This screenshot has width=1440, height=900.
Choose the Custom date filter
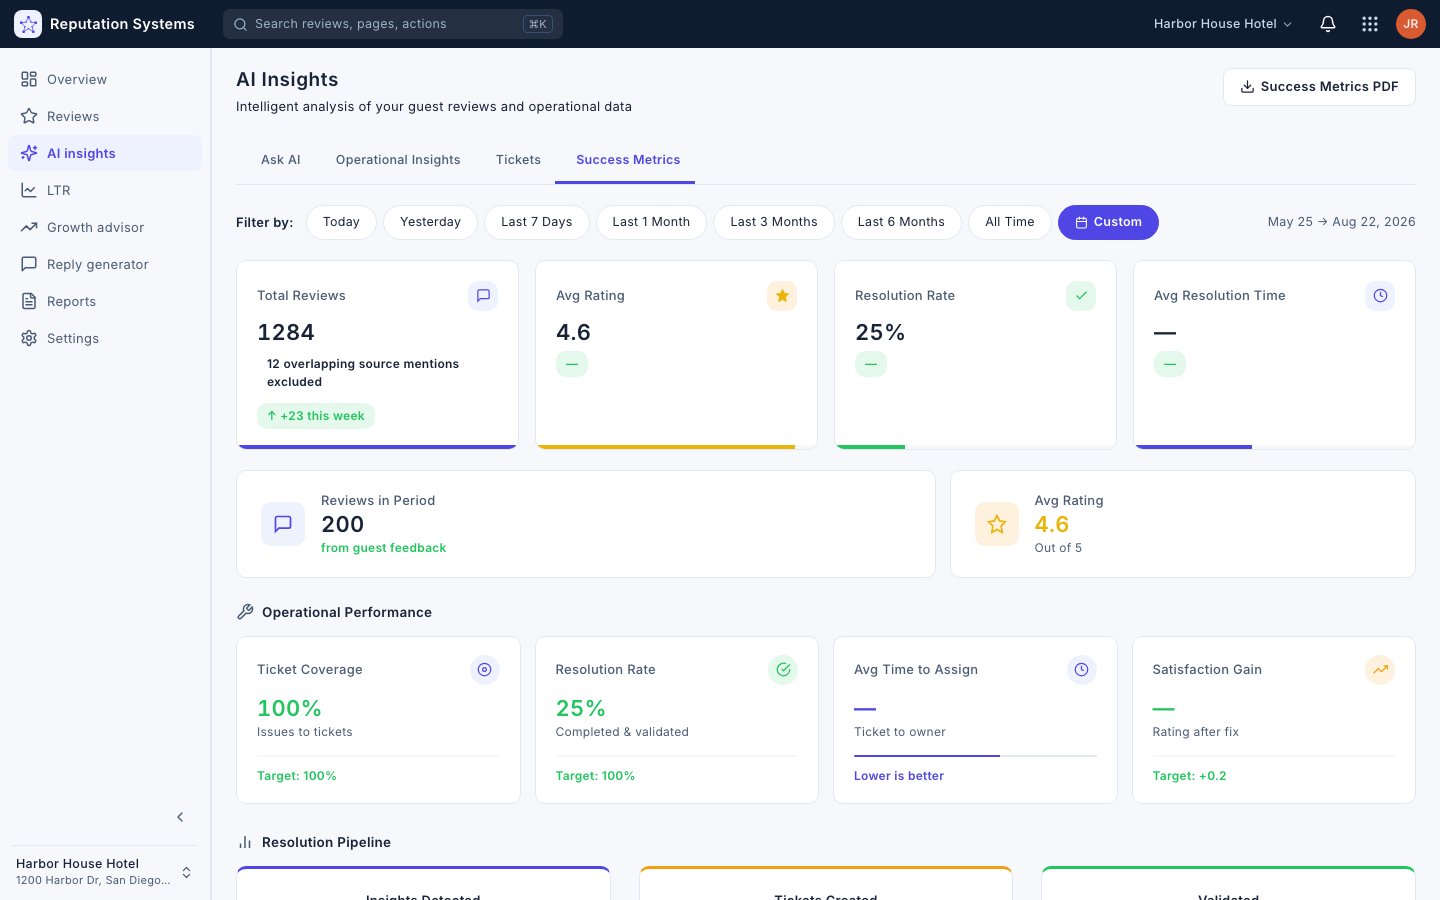1108,222
